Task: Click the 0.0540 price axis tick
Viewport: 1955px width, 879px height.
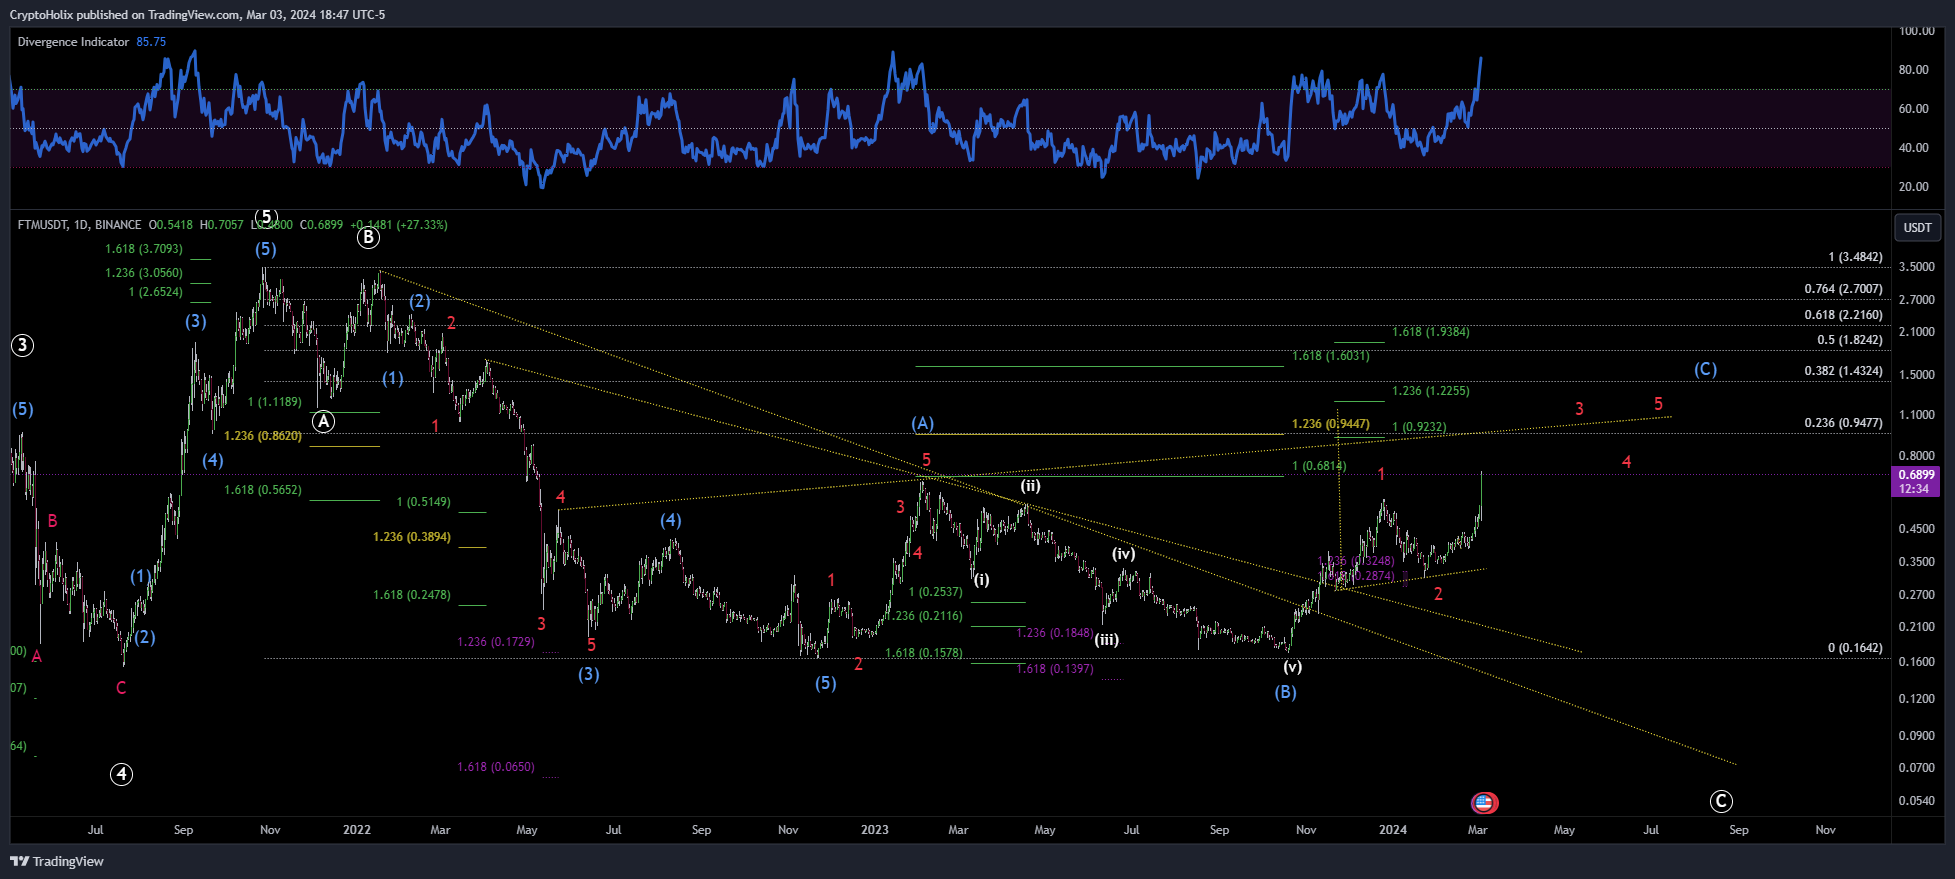Action: click(1916, 801)
